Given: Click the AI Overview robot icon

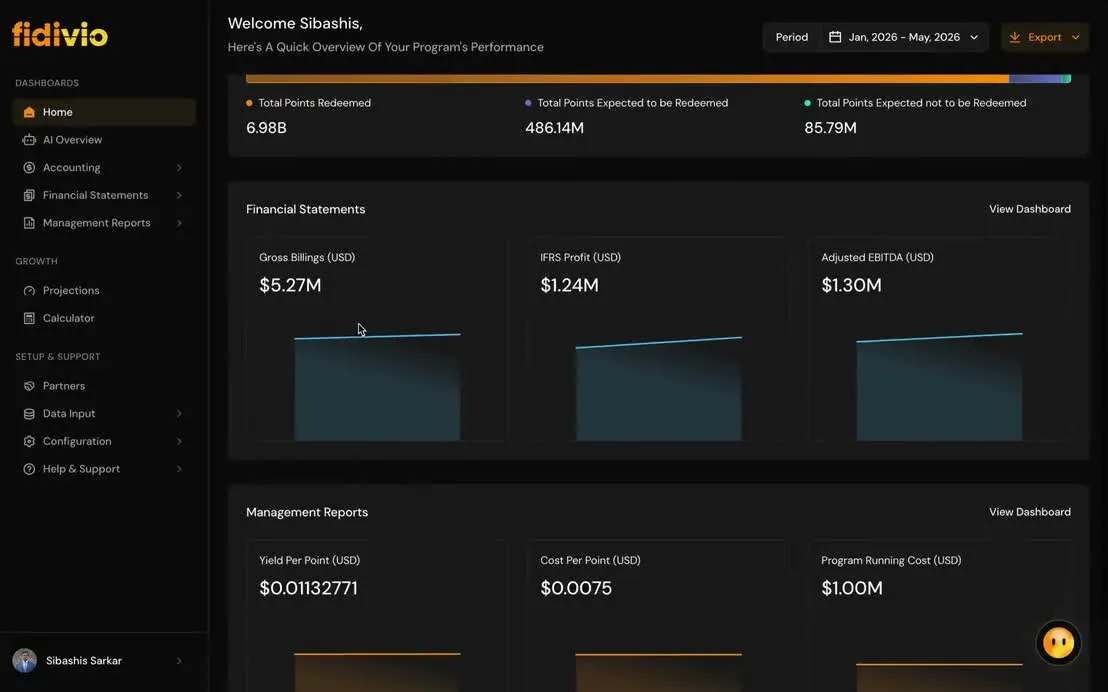Looking at the screenshot, I should [x=29, y=140].
